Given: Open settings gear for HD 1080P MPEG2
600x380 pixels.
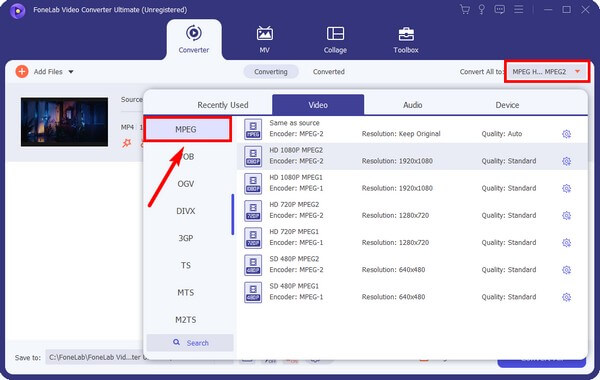Looking at the screenshot, I should [566, 161].
